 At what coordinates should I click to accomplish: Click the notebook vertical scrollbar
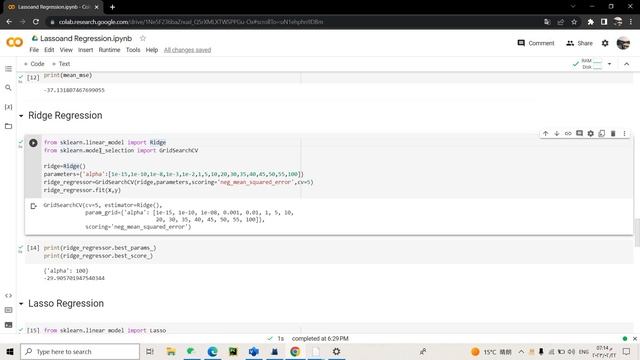click(x=636, y=233)
